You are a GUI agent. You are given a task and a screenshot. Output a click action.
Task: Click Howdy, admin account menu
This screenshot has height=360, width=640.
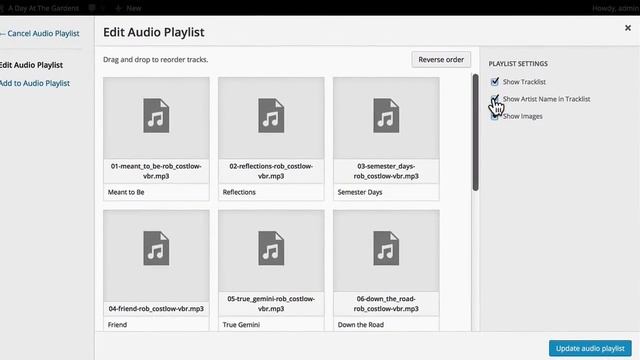(615, 8)
